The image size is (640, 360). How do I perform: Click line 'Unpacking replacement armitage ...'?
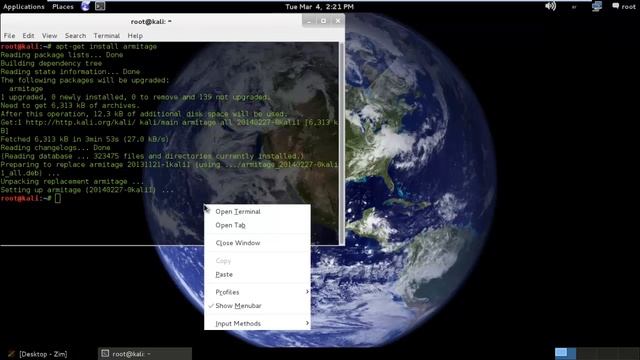(x=72, y=182)
